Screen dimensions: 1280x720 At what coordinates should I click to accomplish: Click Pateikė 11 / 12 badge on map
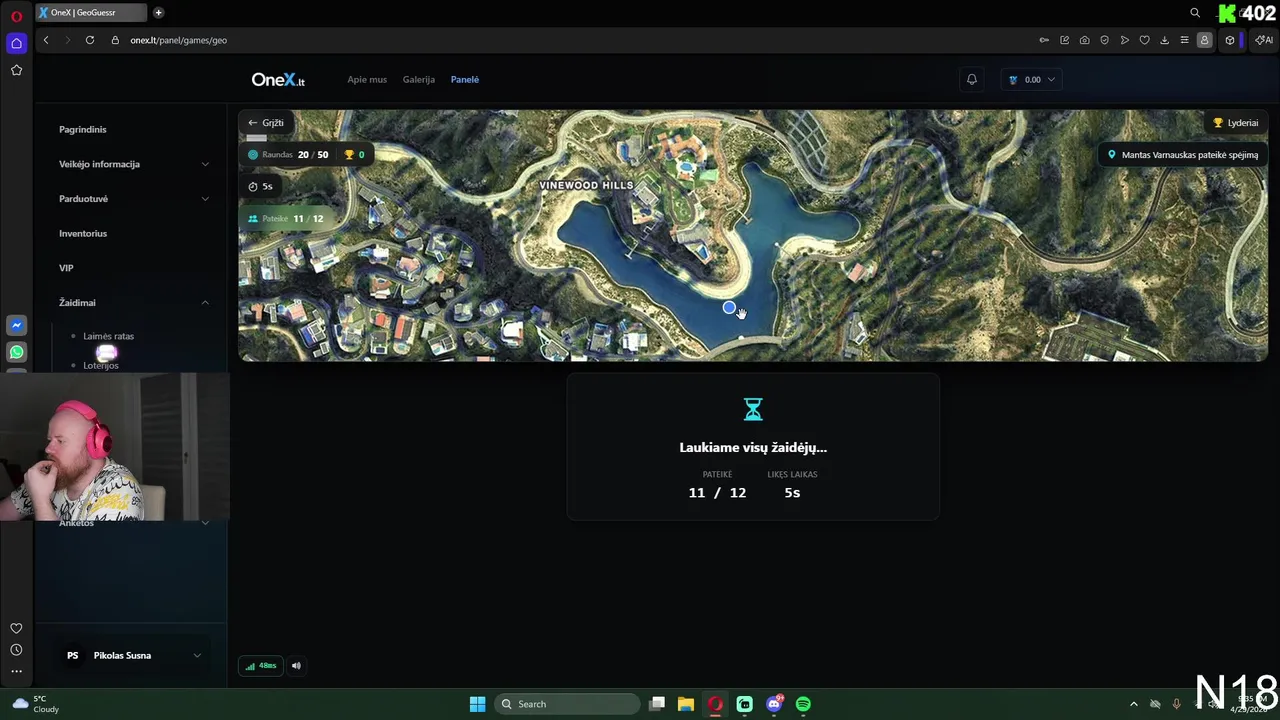coord(285,218)
